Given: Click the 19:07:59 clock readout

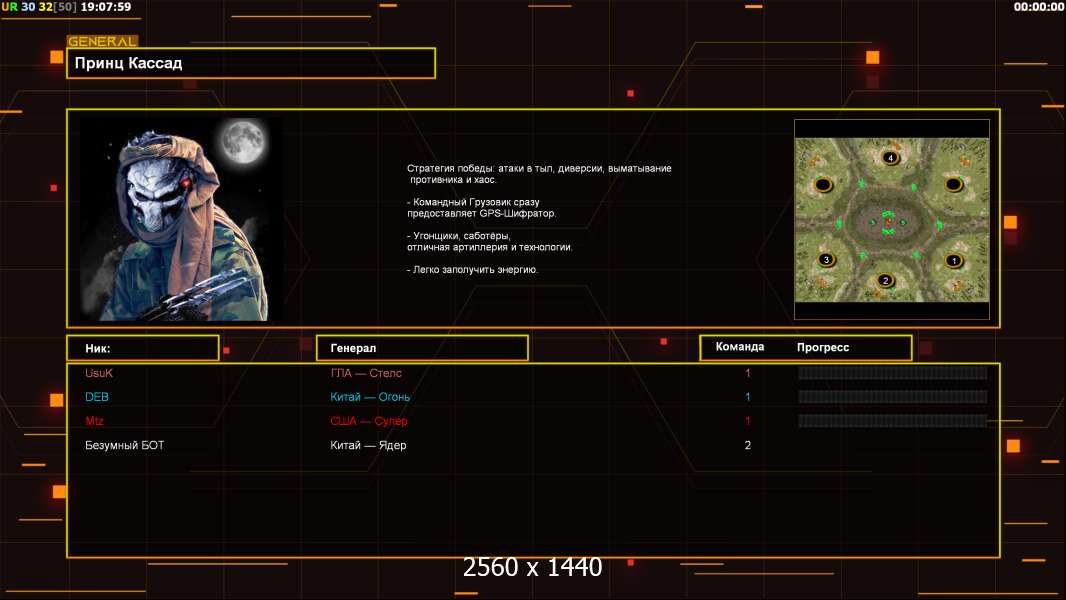Looking at the screenshot, I should [x=106, y=7].
